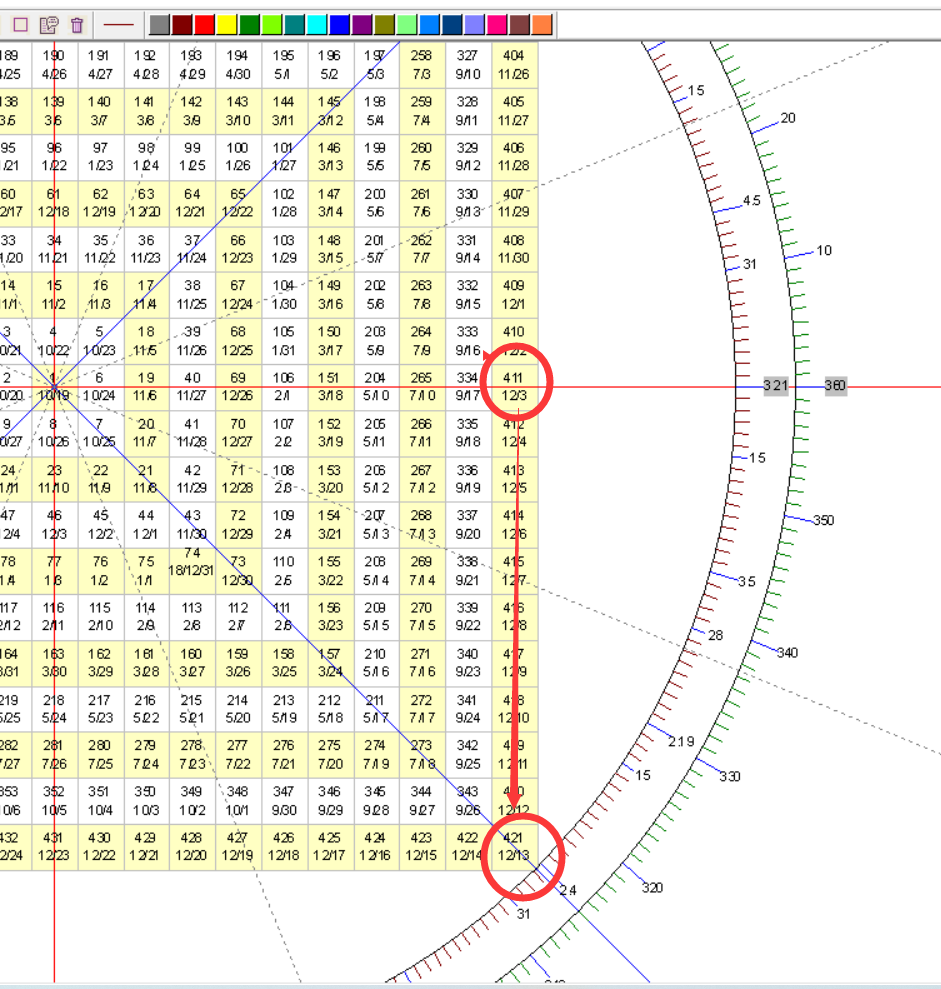Pick the cyan color swatch
This screenshot has height=989, width=941.
pos(317,25)
